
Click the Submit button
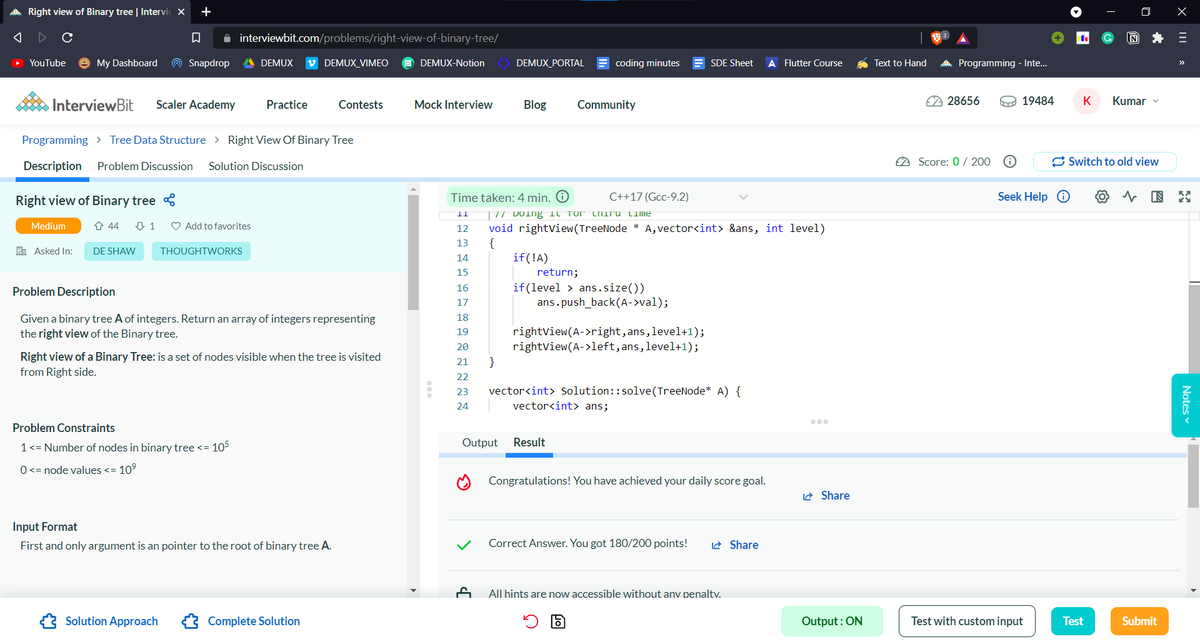pyautogui.click(x=1139, y=621)
